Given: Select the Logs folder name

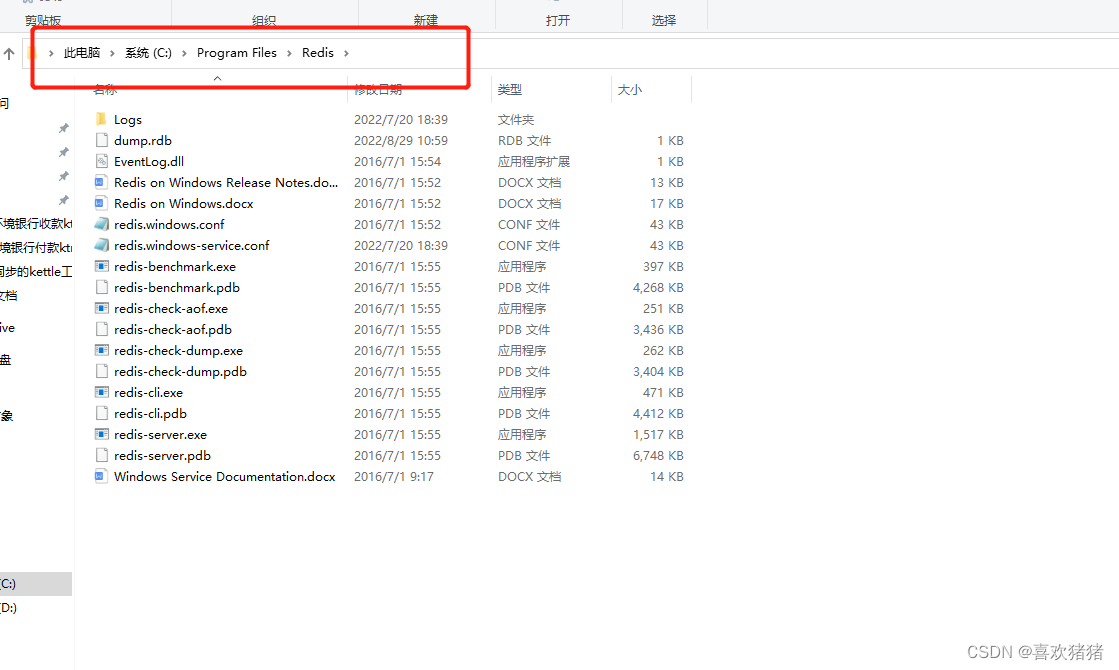Looking at the screenshot, I should click(x=128, y=120).
